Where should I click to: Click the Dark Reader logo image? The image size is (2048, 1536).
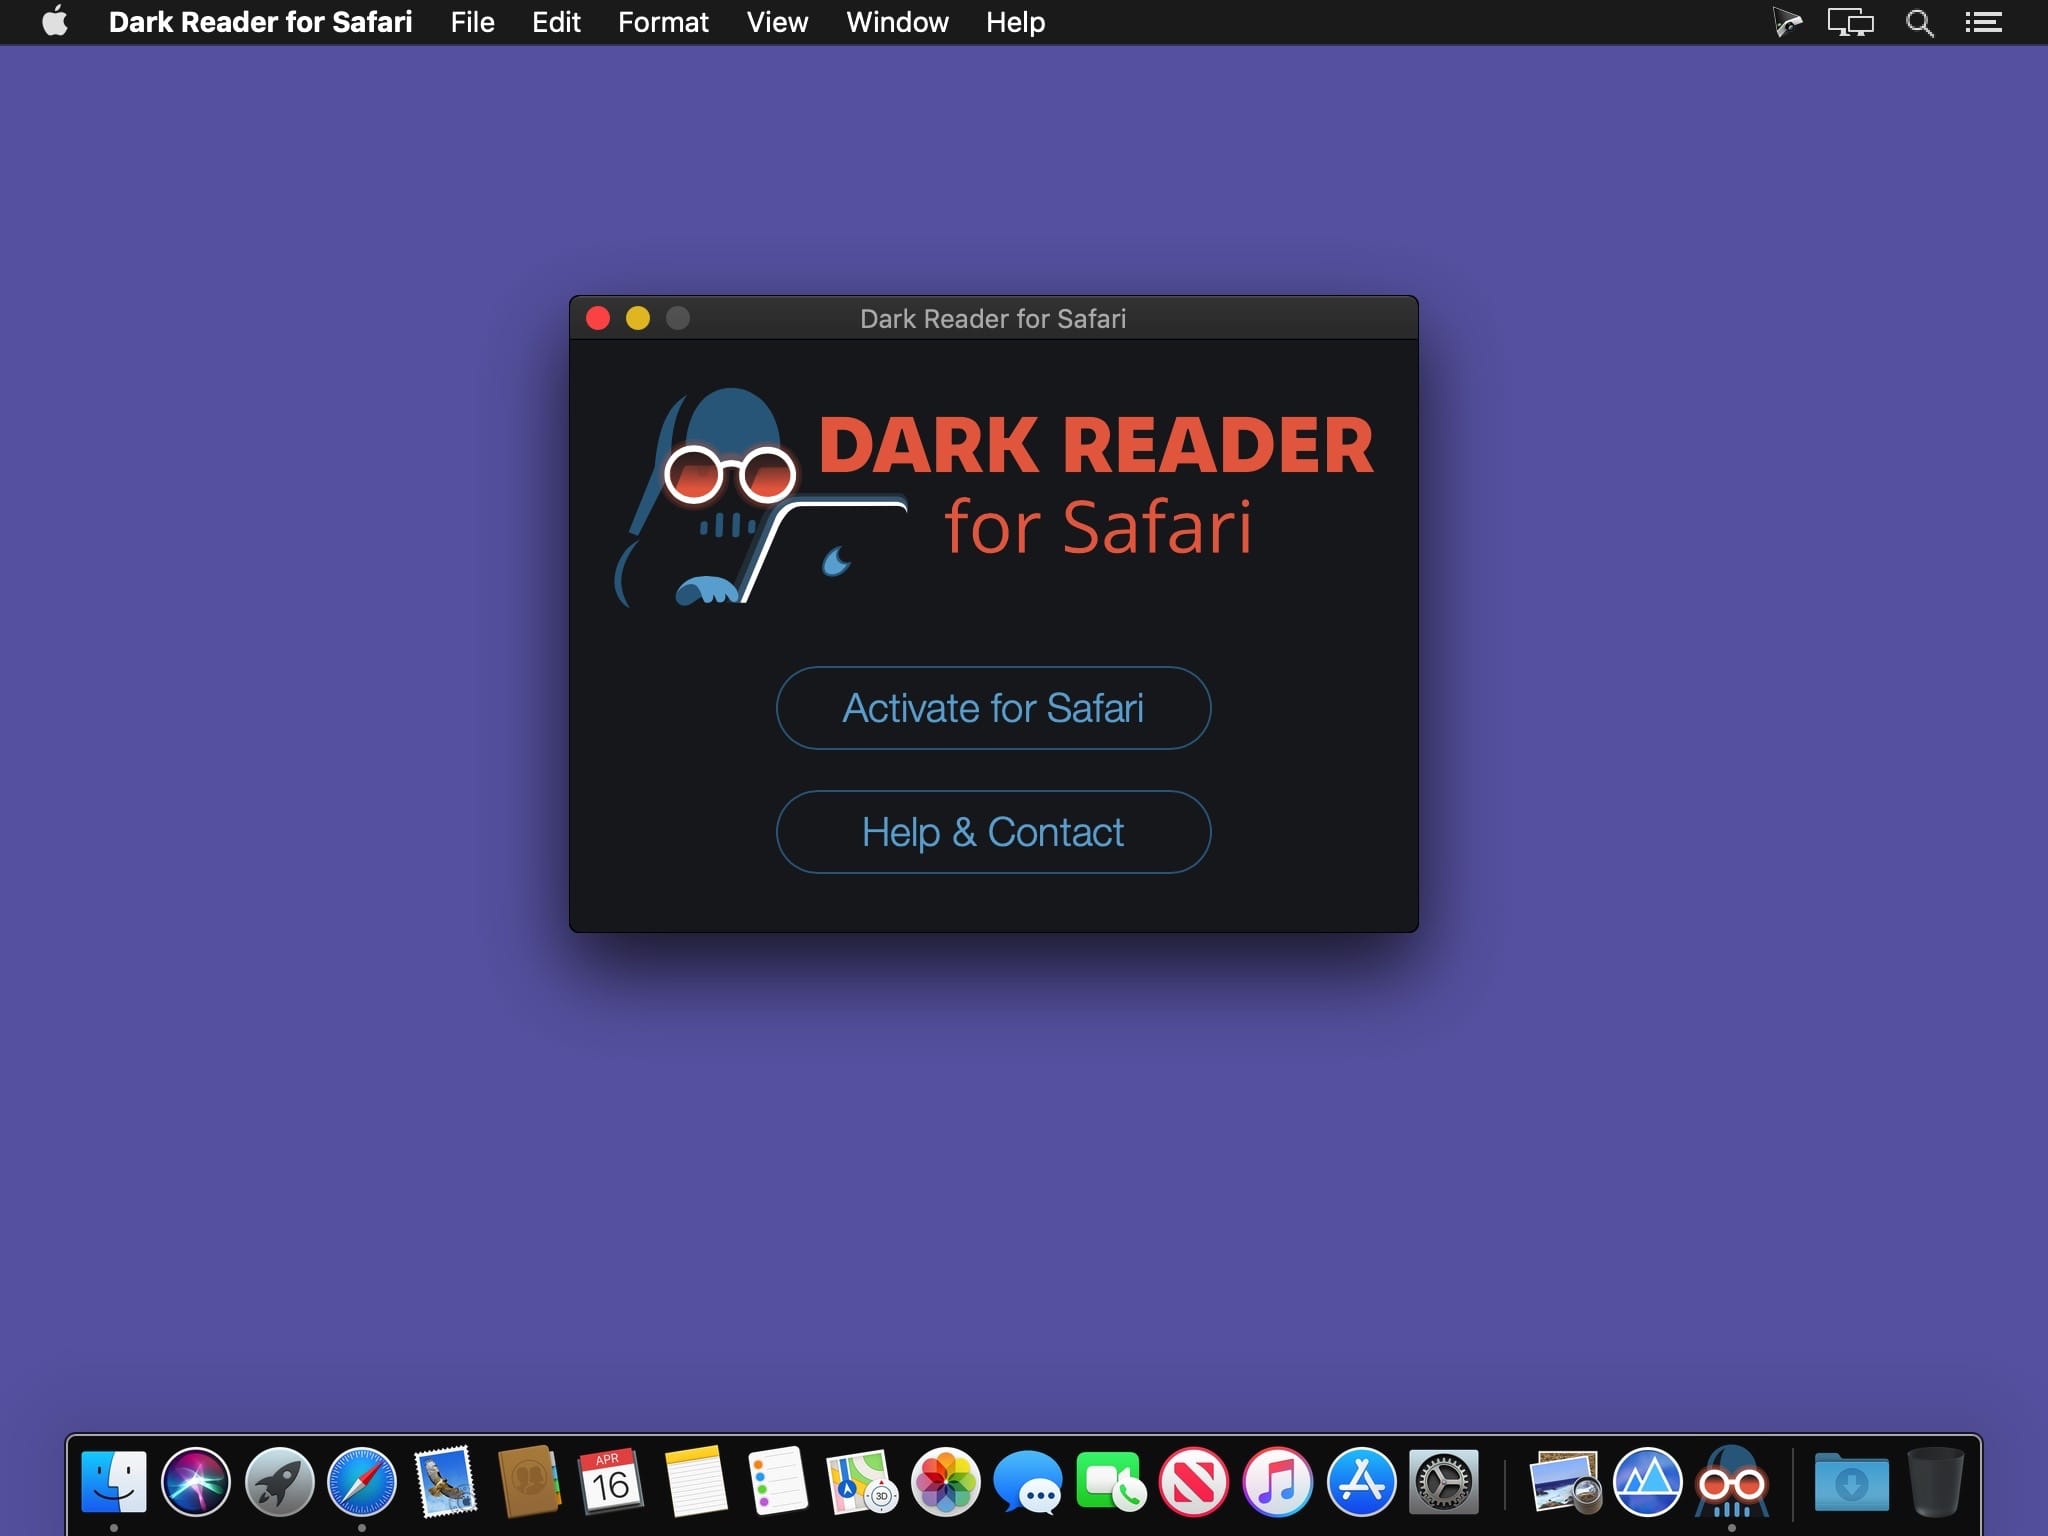(994, 497)
